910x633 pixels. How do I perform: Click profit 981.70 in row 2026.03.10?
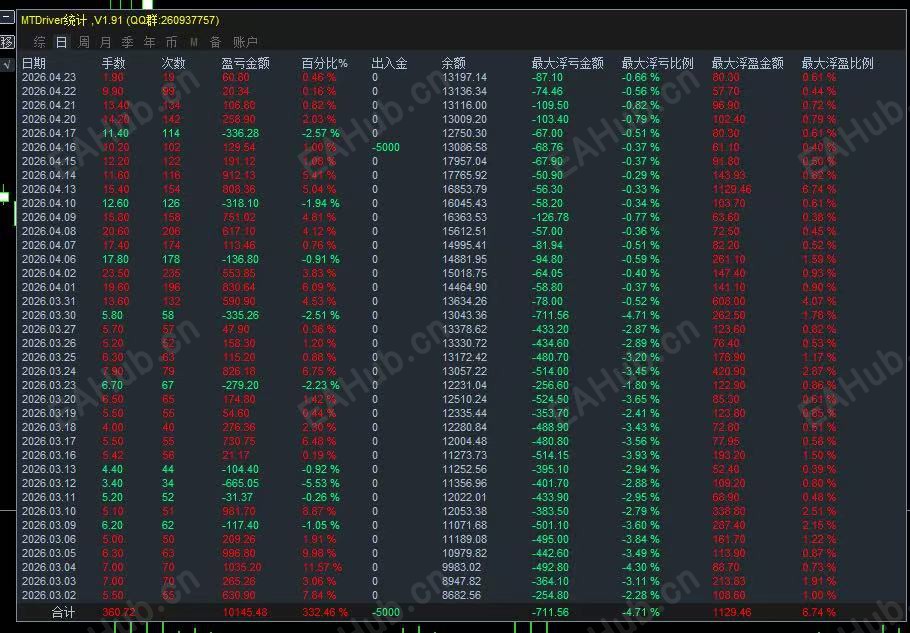pyautogui.click(x=239, y=511)
